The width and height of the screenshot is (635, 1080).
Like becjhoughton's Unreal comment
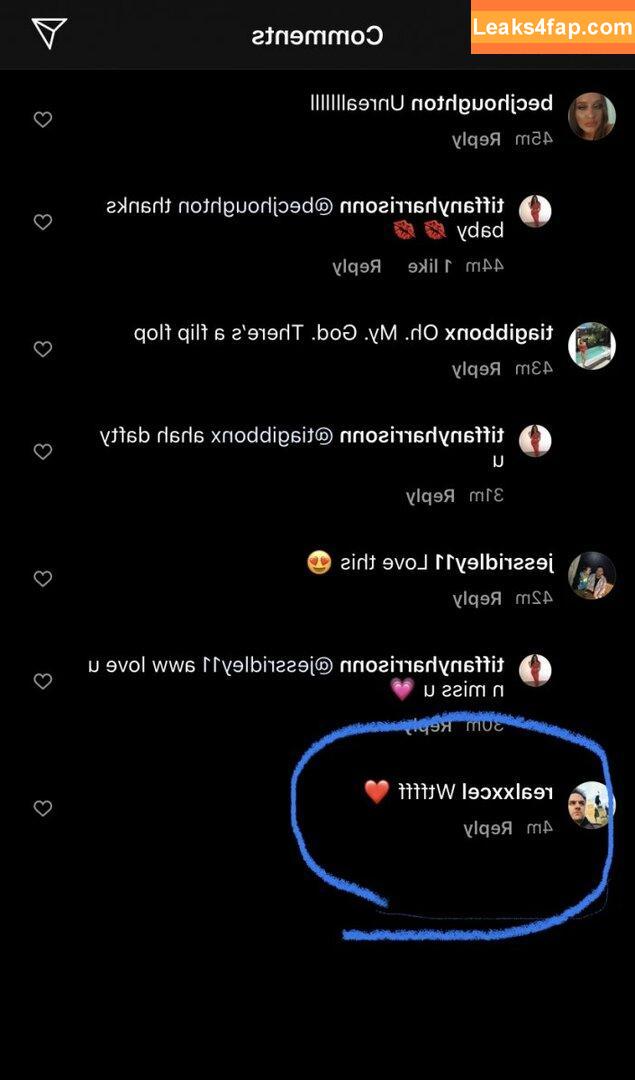point(43,120)
